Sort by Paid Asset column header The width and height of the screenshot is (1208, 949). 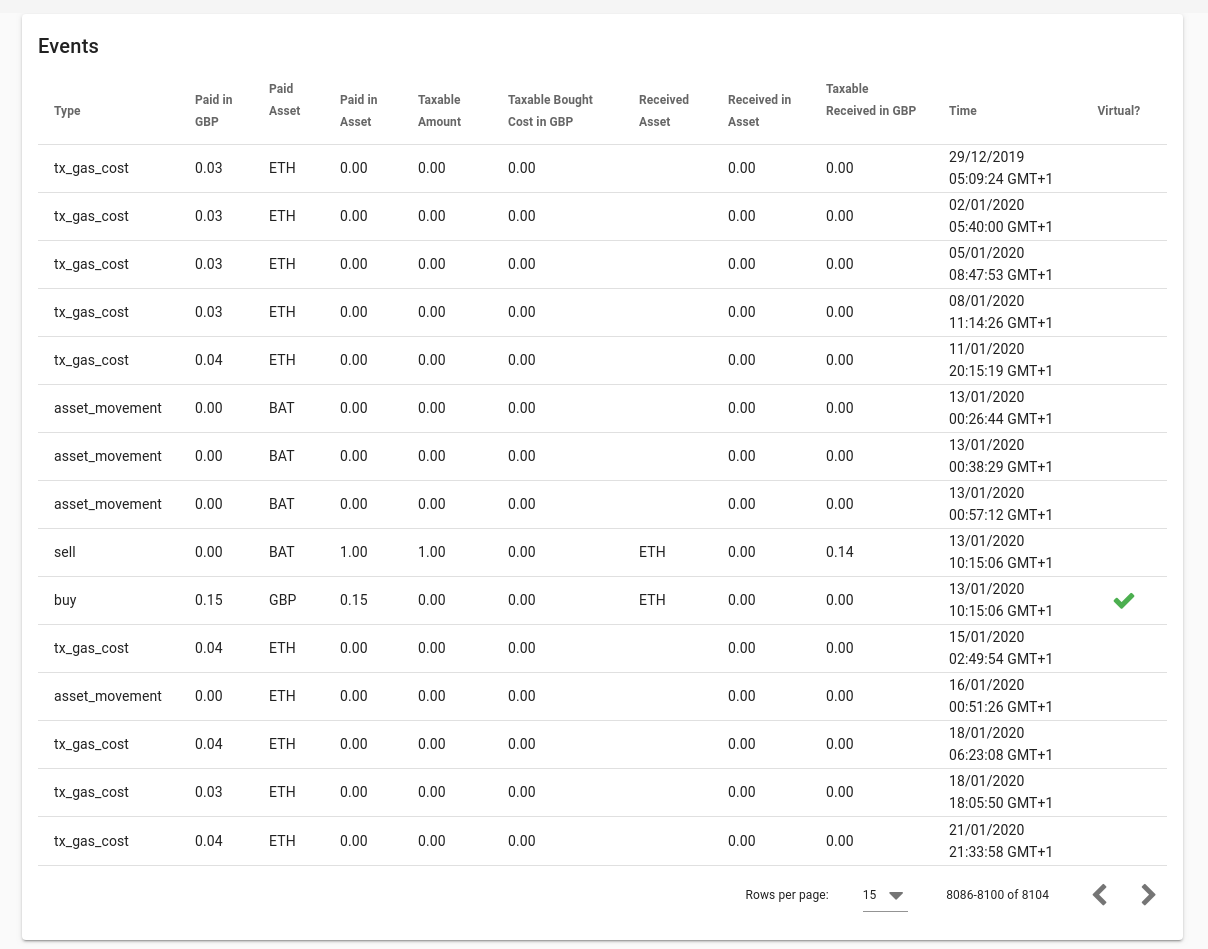pos(285,100)
